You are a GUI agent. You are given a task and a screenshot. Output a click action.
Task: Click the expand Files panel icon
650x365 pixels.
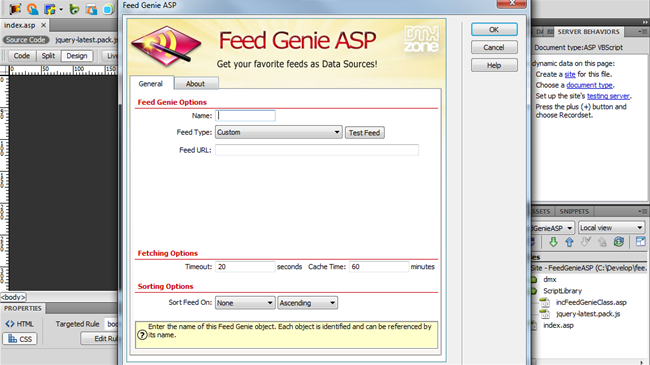[x=640, y=241]
